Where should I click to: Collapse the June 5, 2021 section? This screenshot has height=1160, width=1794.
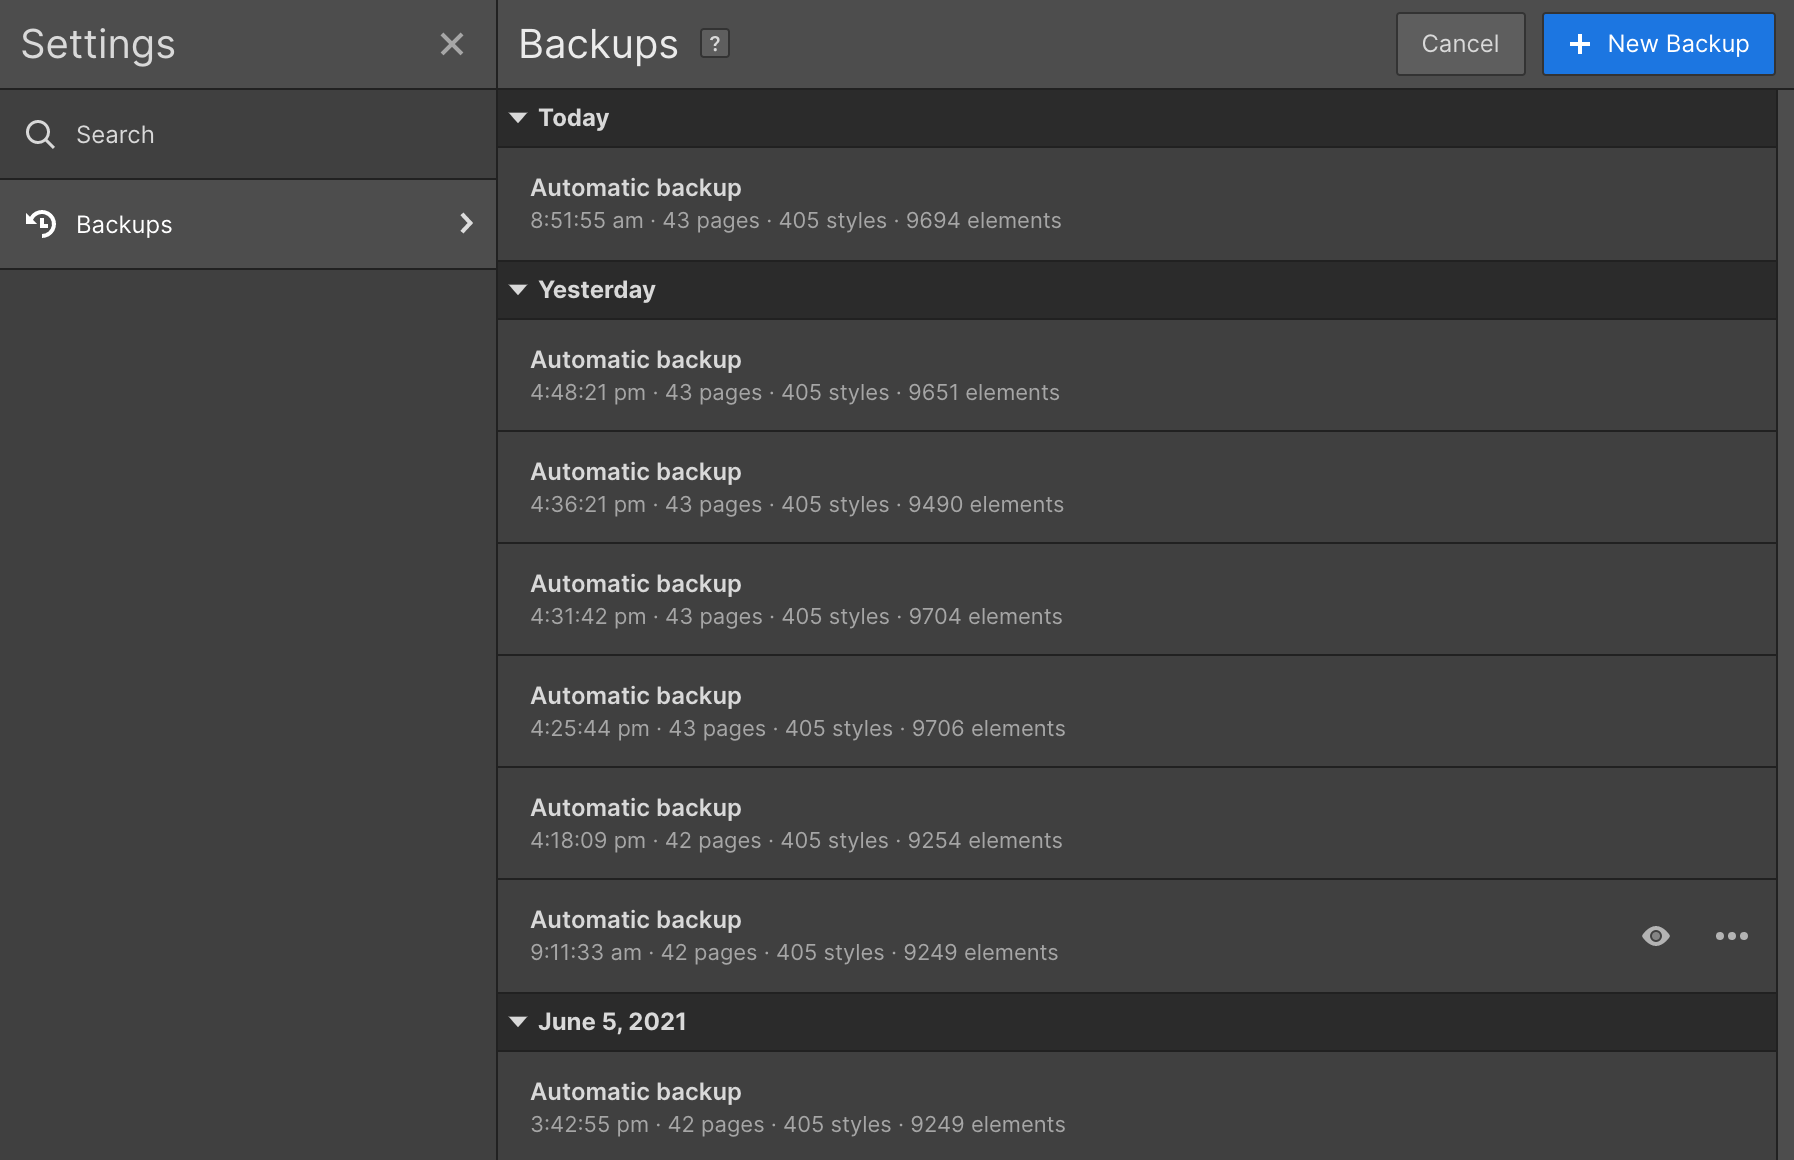click(x=518, y=1022)
